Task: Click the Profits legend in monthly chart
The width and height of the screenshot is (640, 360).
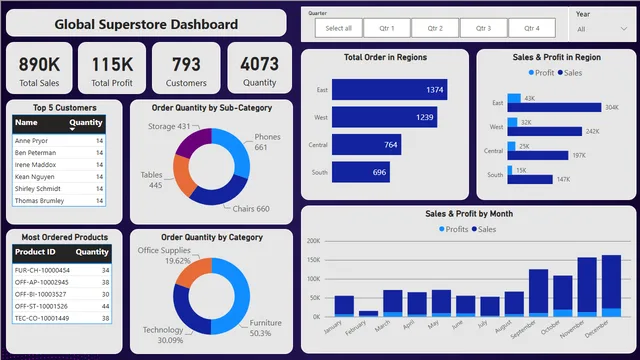Action: click(x=453, y=229)
